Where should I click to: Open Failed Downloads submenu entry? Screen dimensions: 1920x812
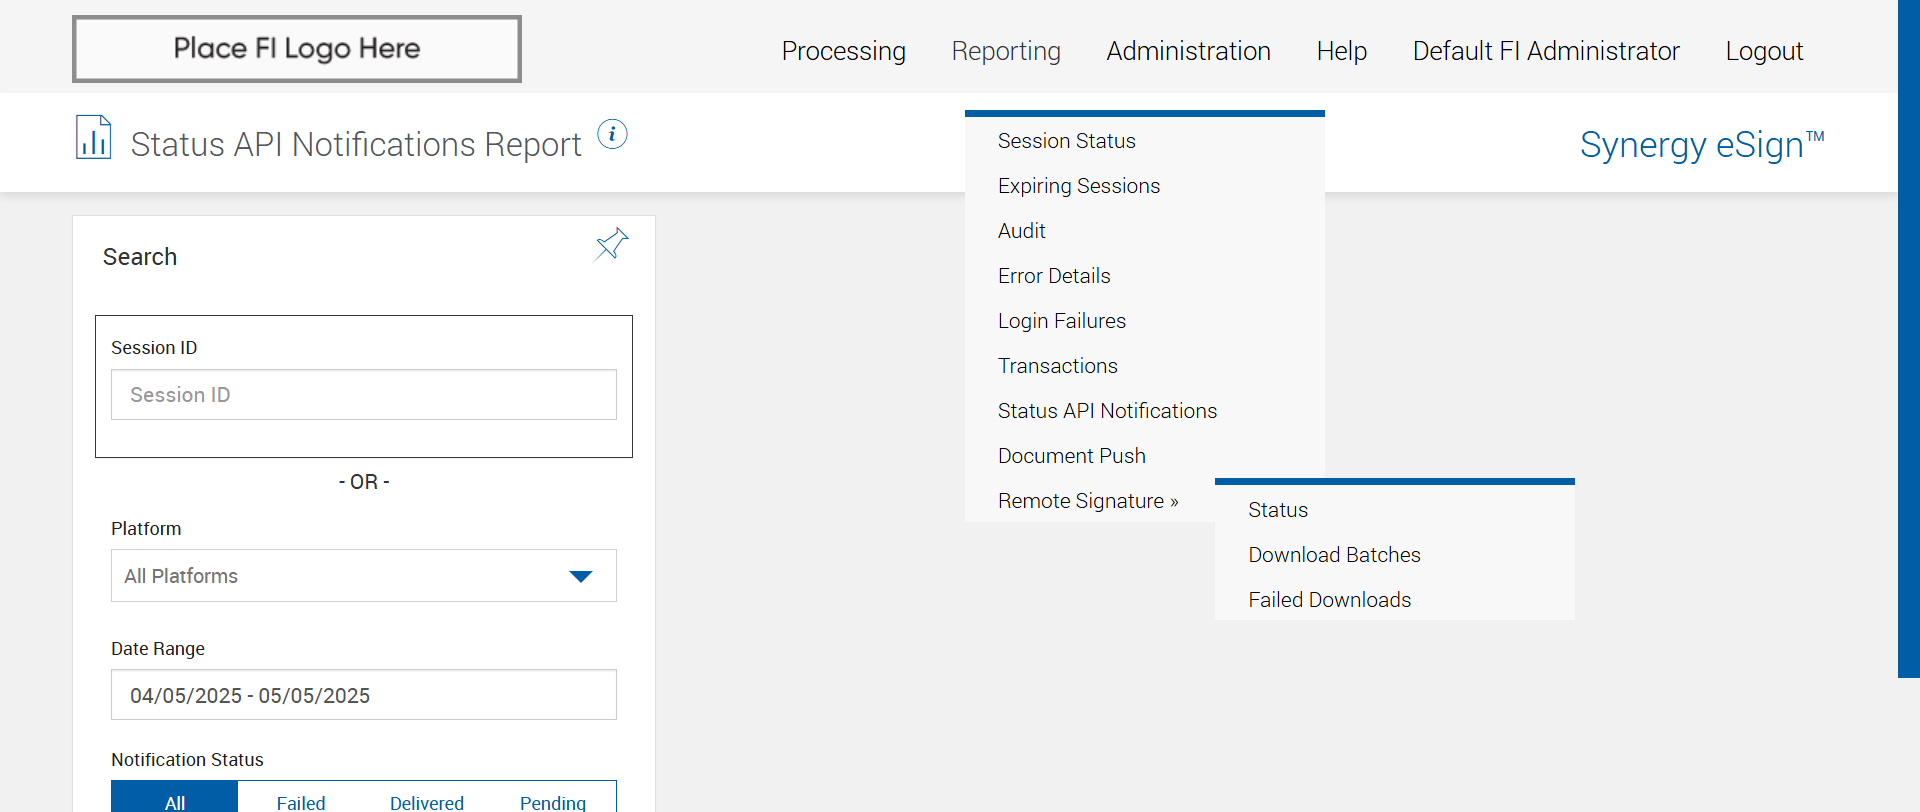coord(1329,600)
